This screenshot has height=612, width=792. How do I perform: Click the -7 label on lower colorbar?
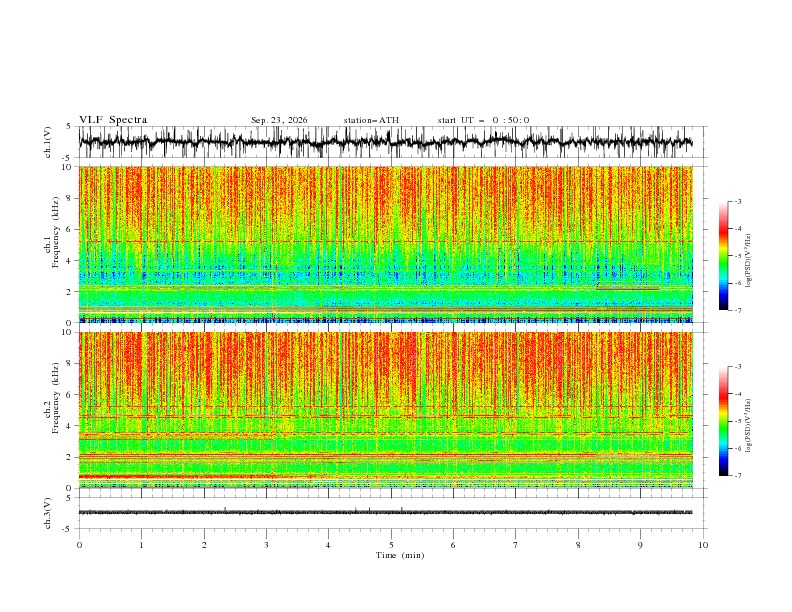coord(737,475)
